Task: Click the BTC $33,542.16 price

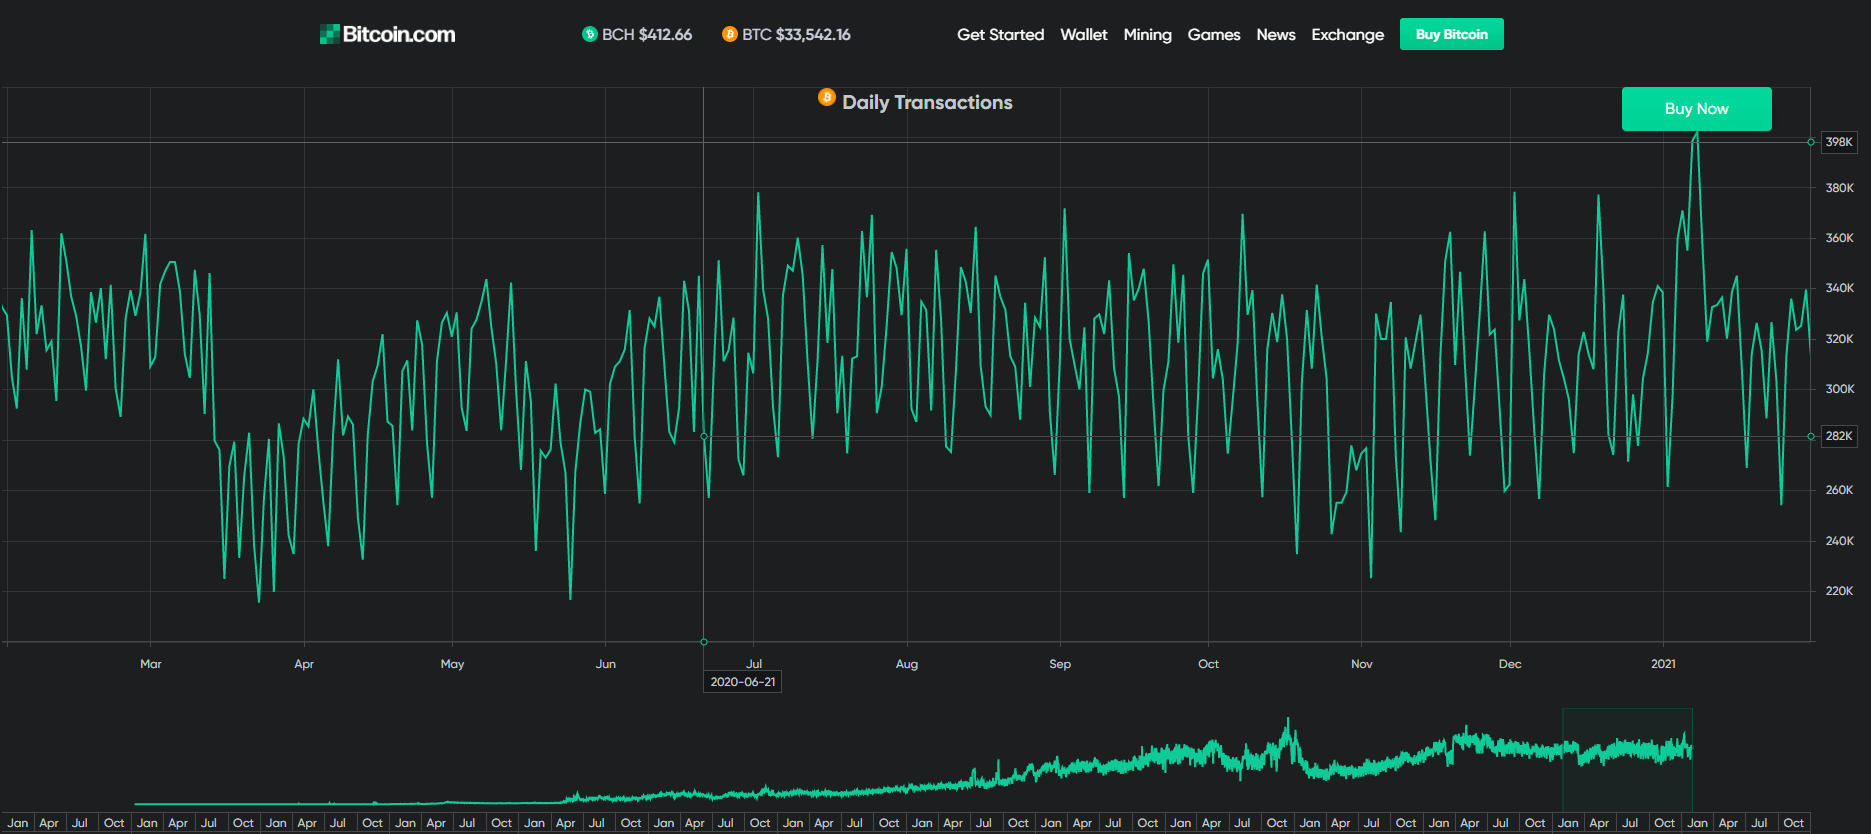Action: click(796, 34)
